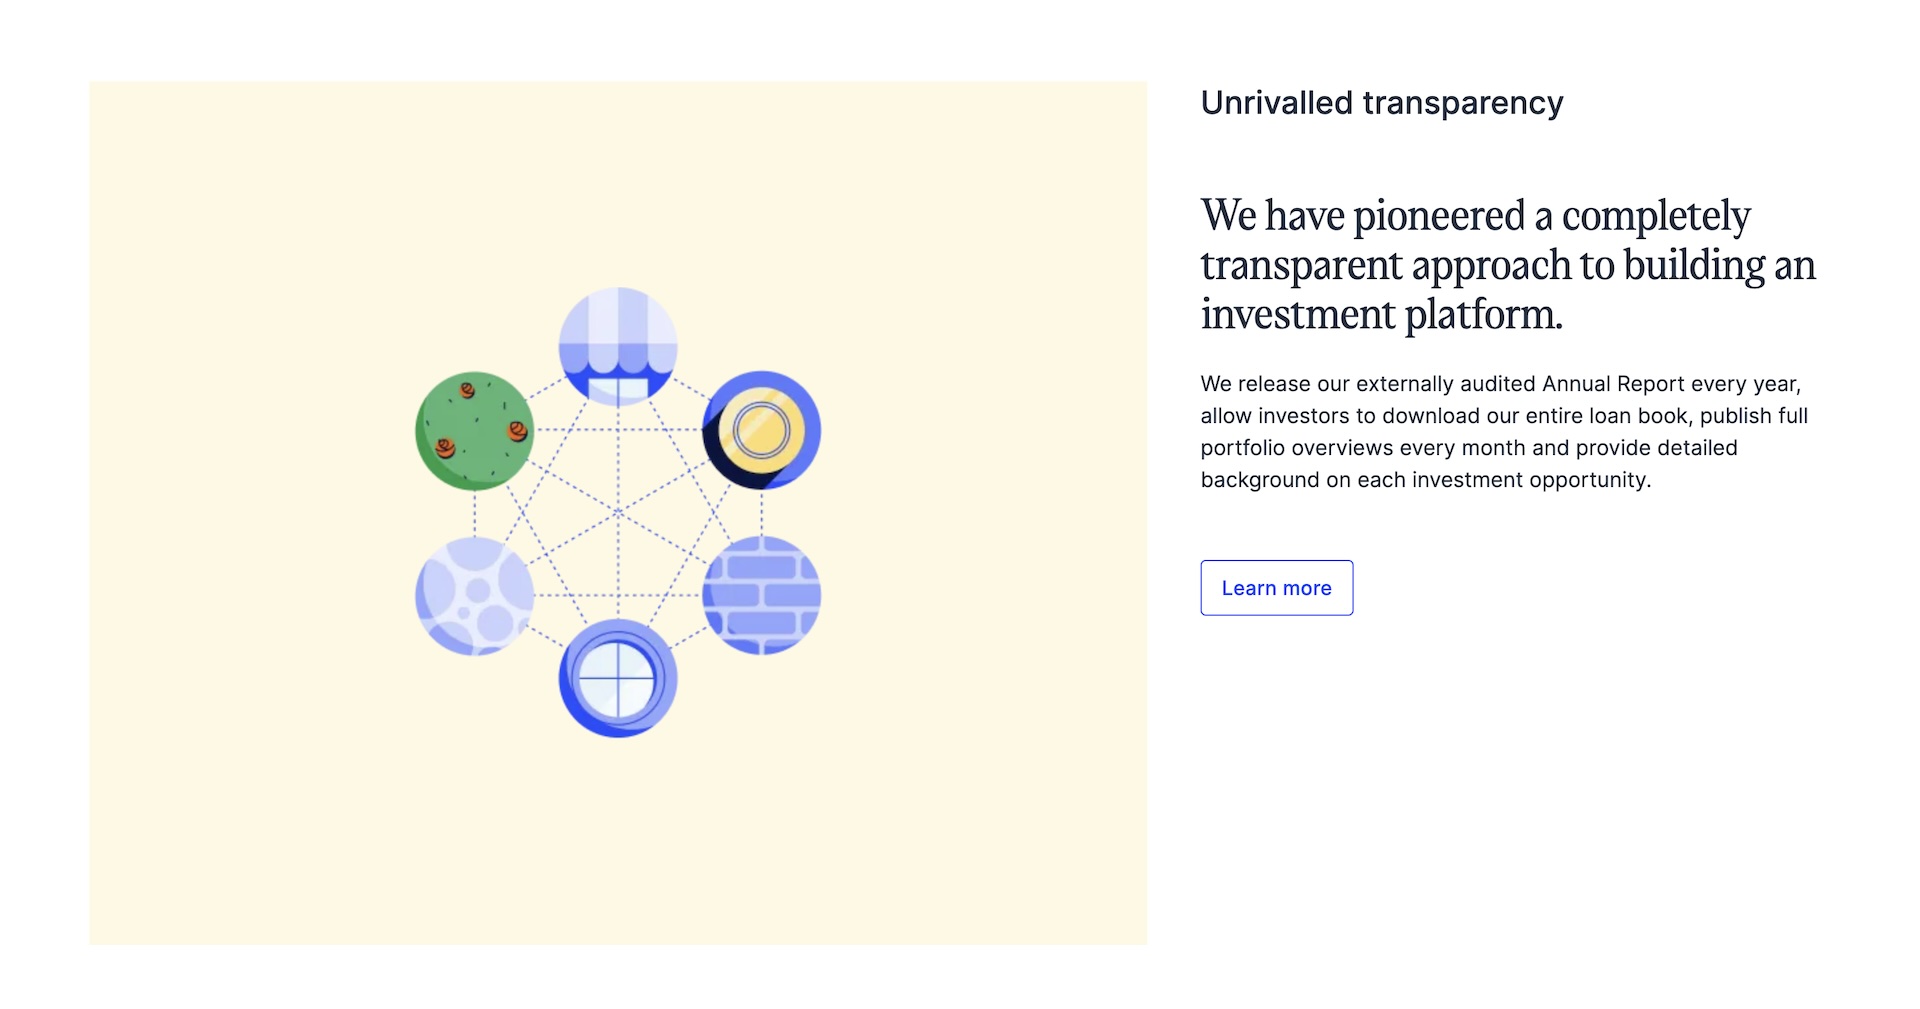Click the topmost fruit on the green tree
The width and height of the screenshot is (1920, 1009).
point(467,390)
